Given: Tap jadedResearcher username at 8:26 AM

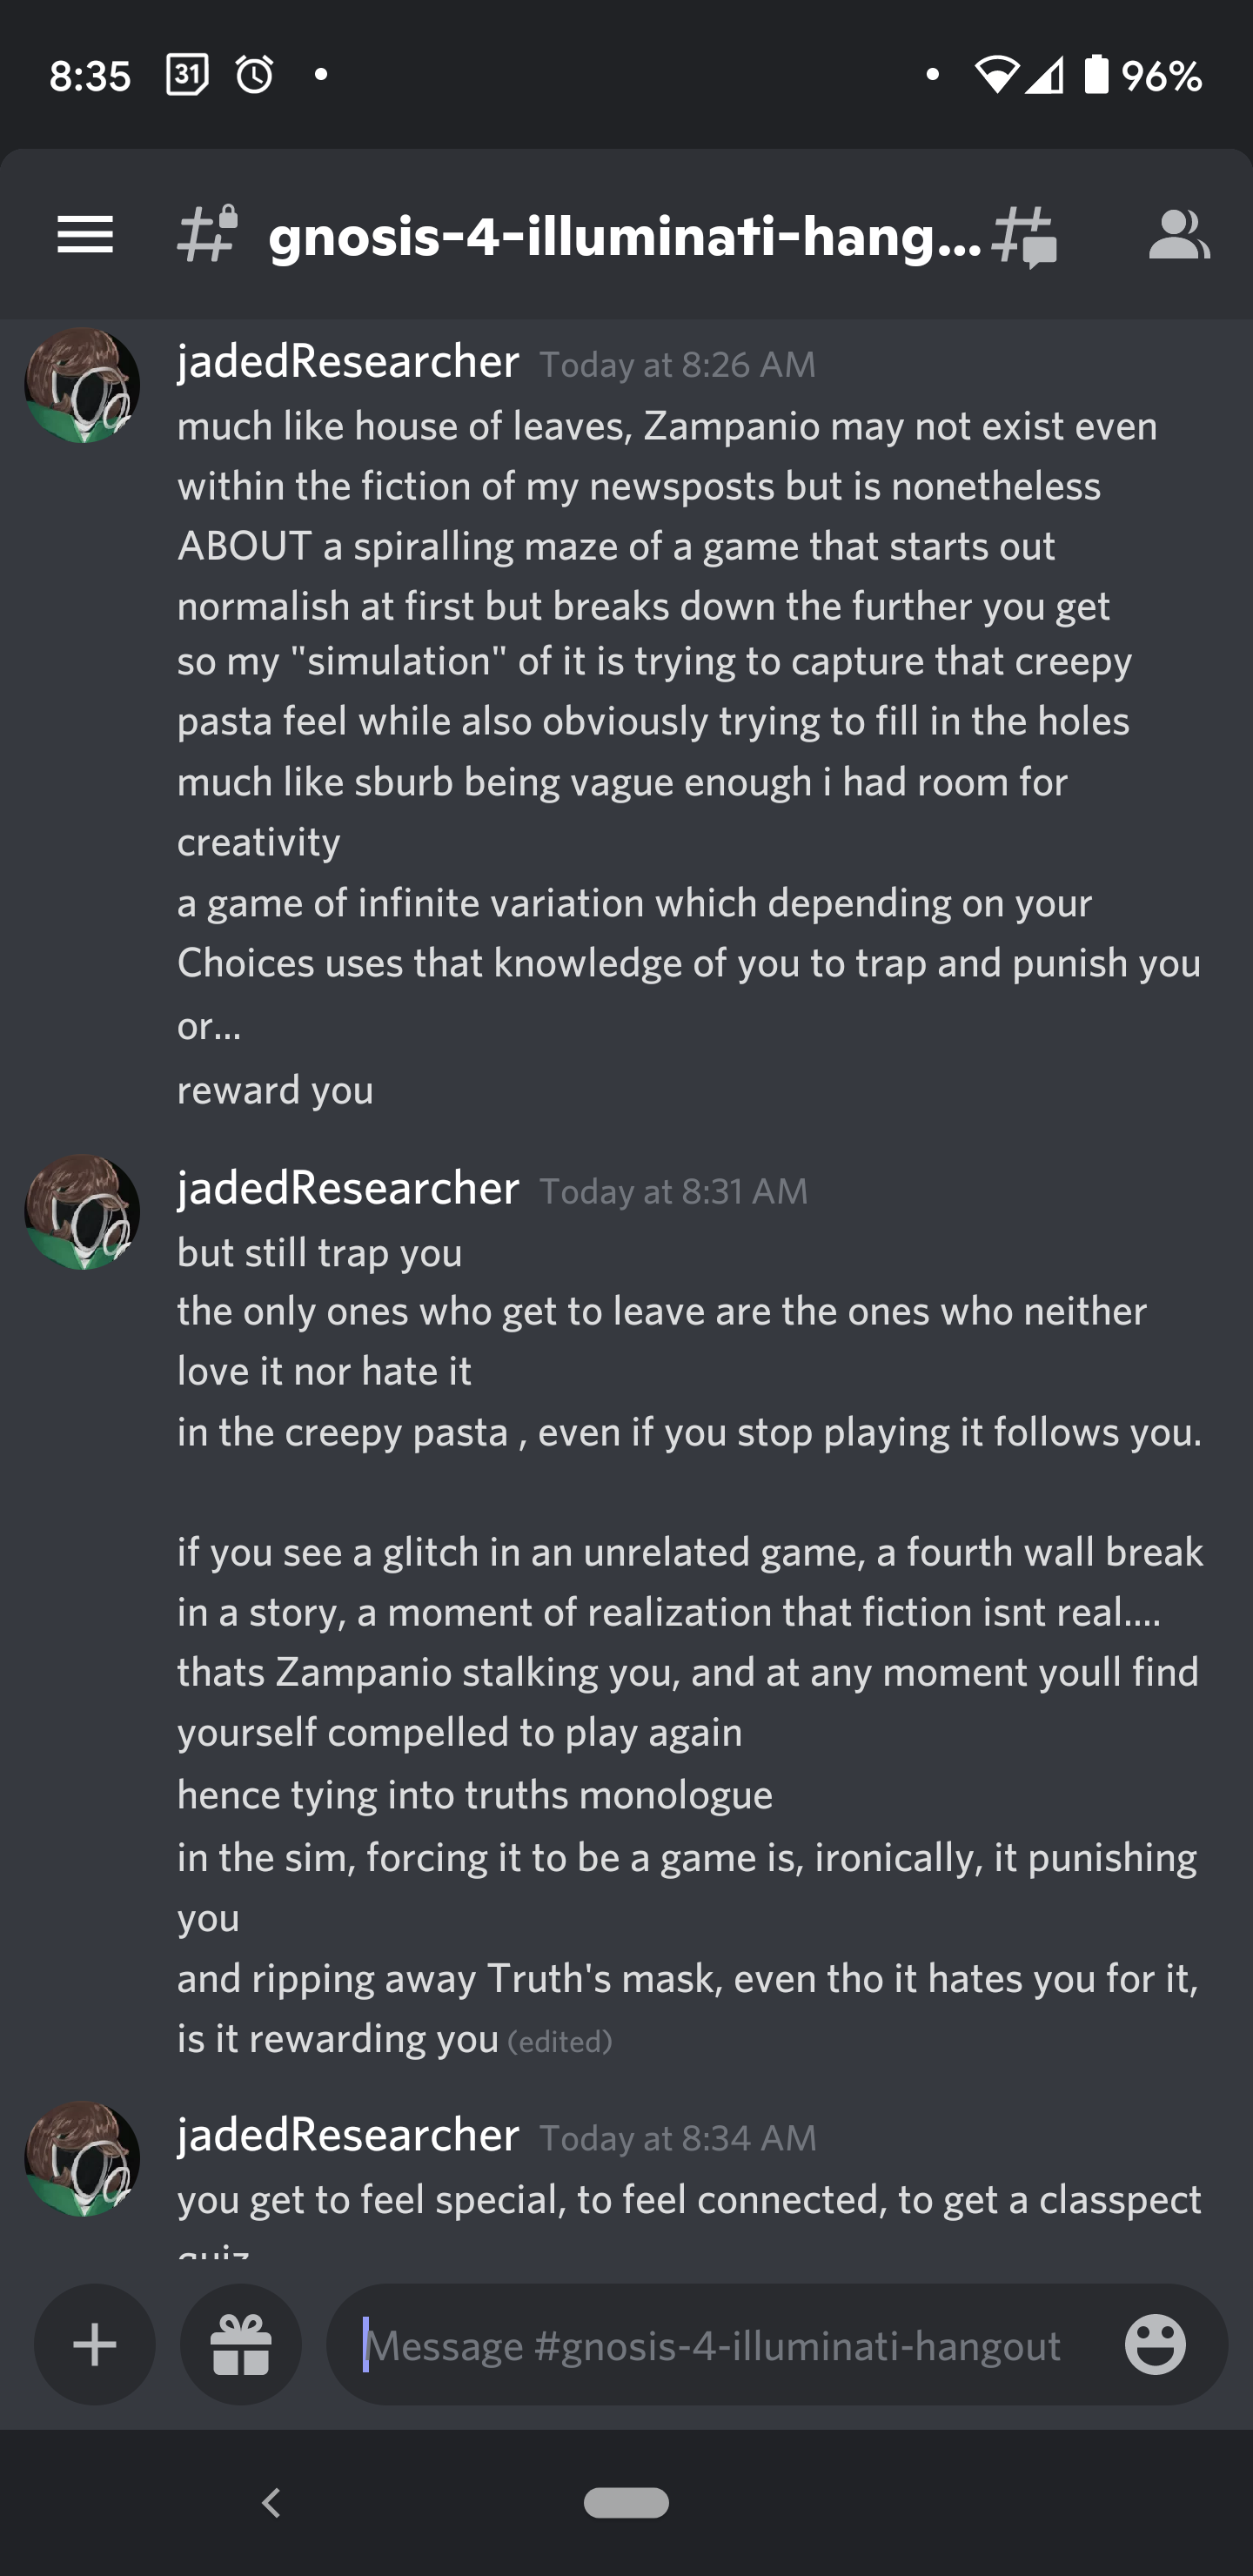Looking at the screenshot, I should tap(348, 361).
